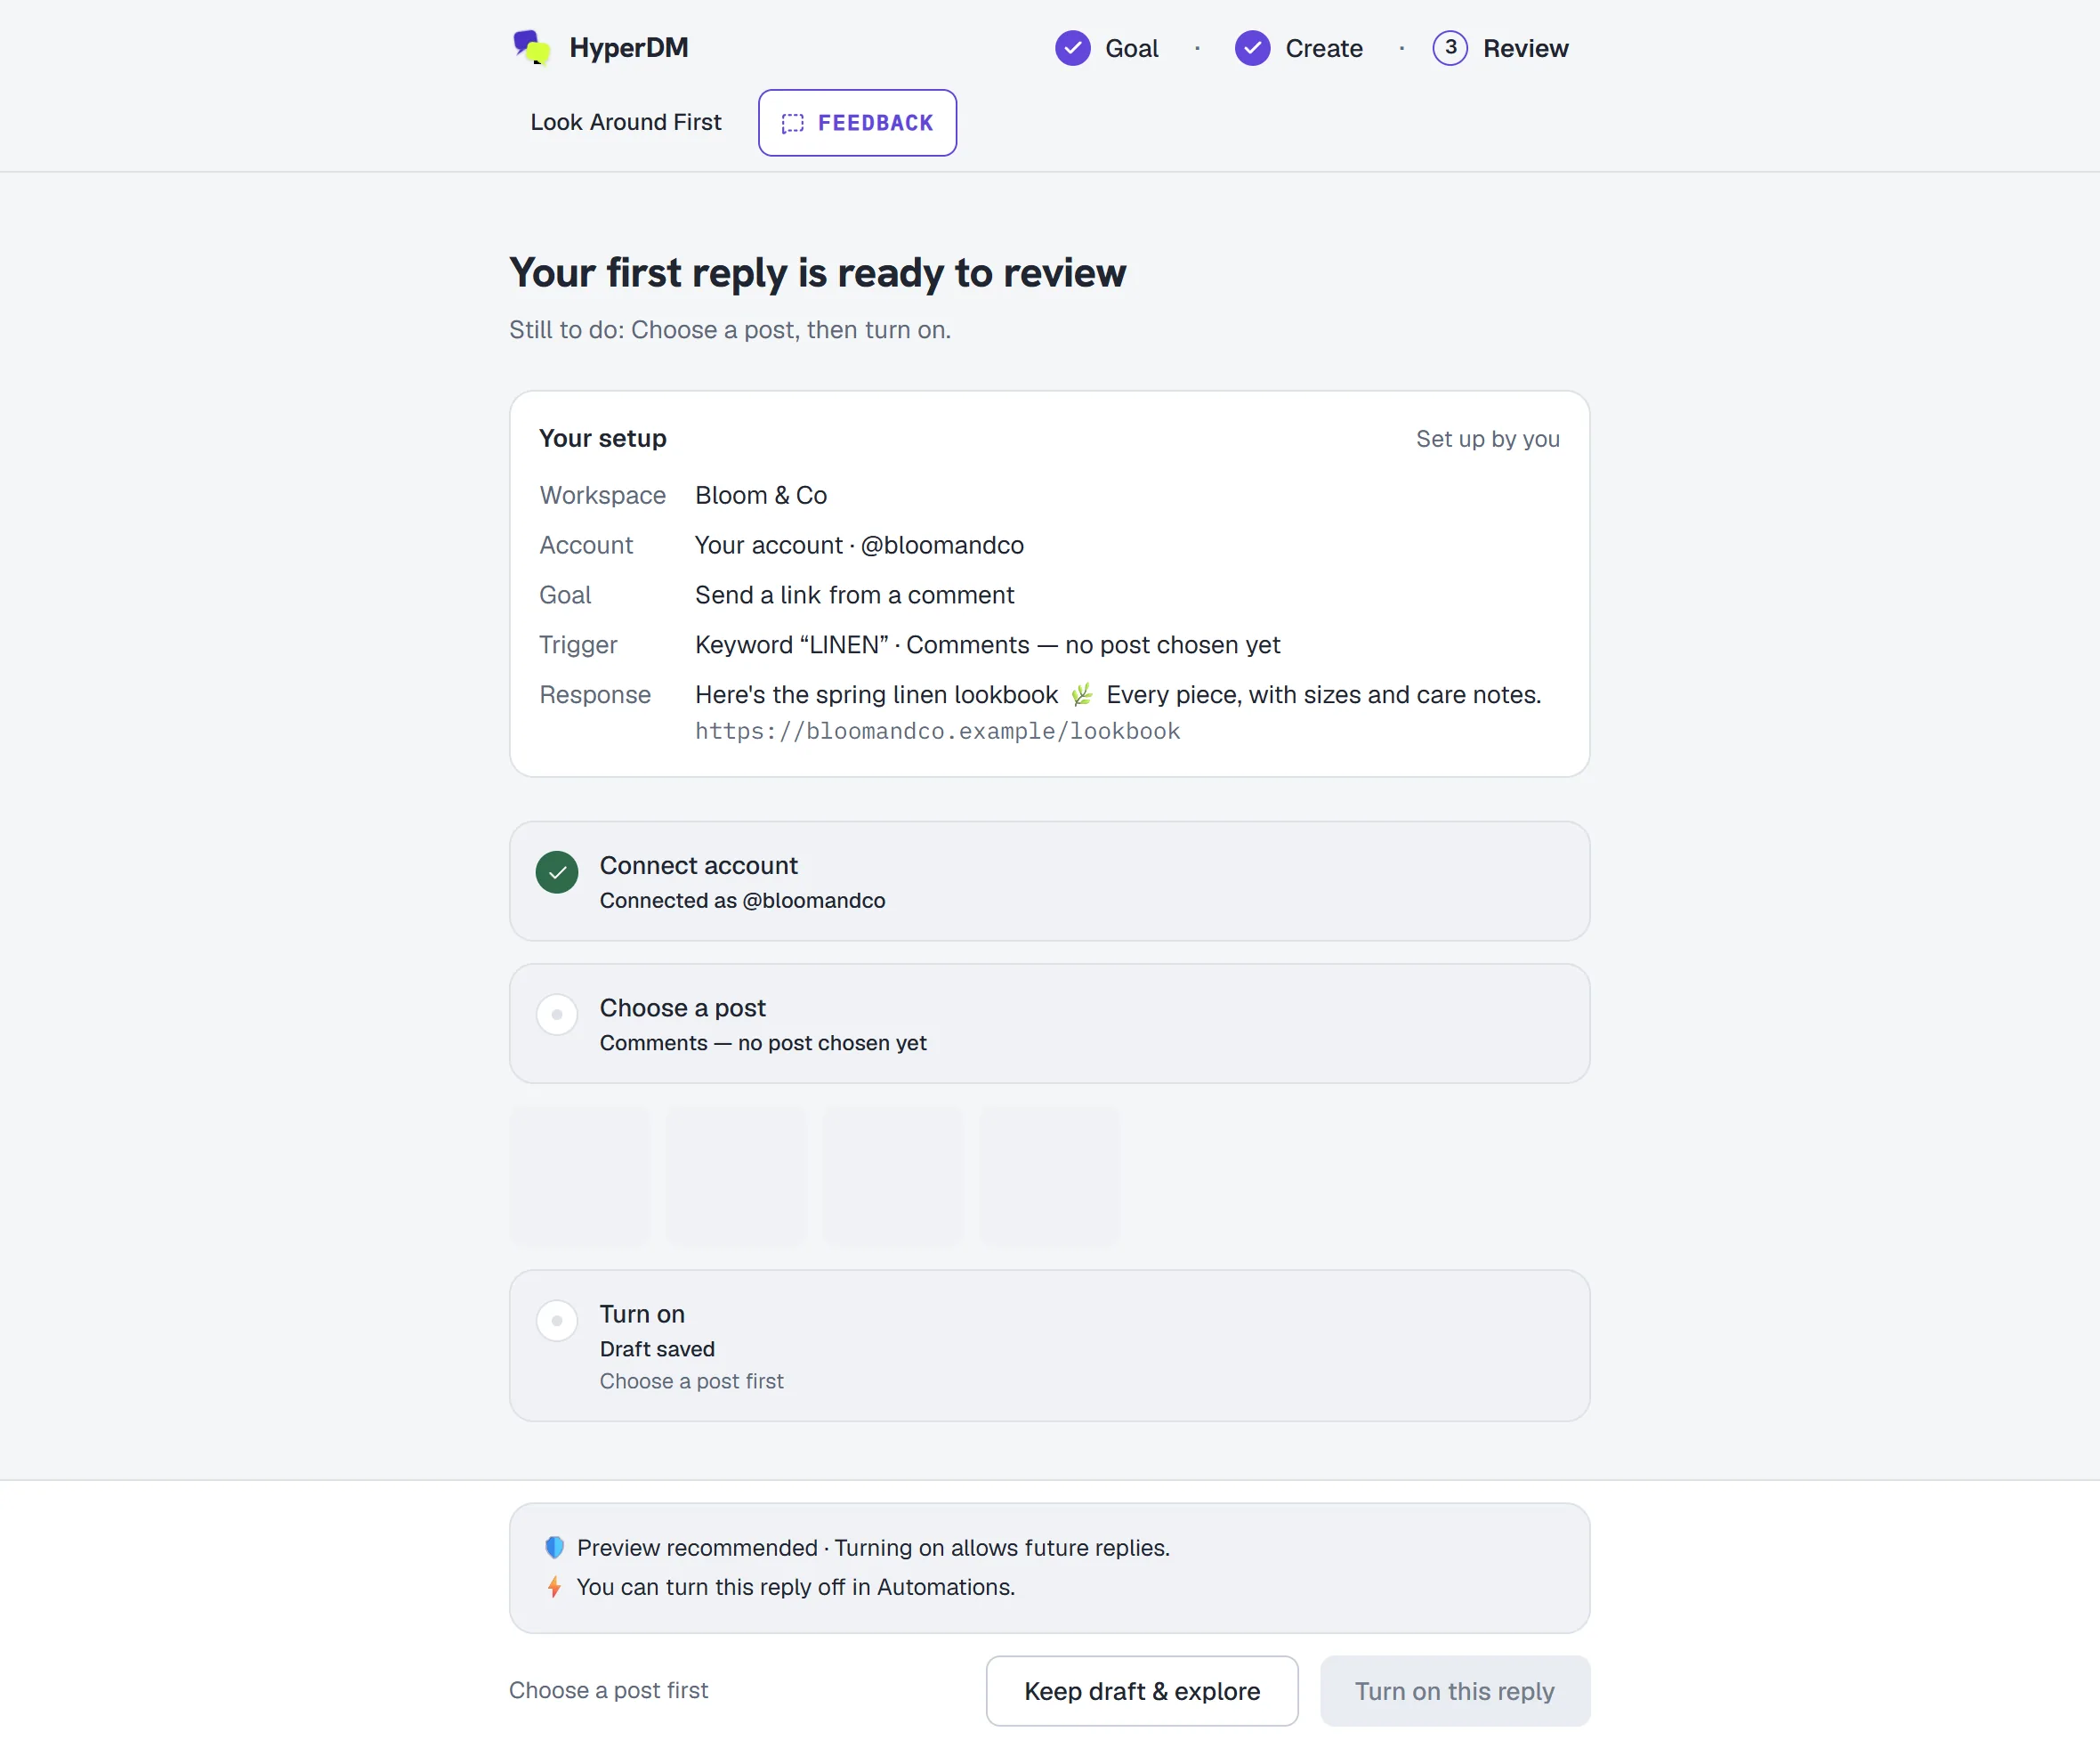This screenshot has width=2100, height=1748.
Task: Open the Feedback button
Action: [x=857, y=123]
